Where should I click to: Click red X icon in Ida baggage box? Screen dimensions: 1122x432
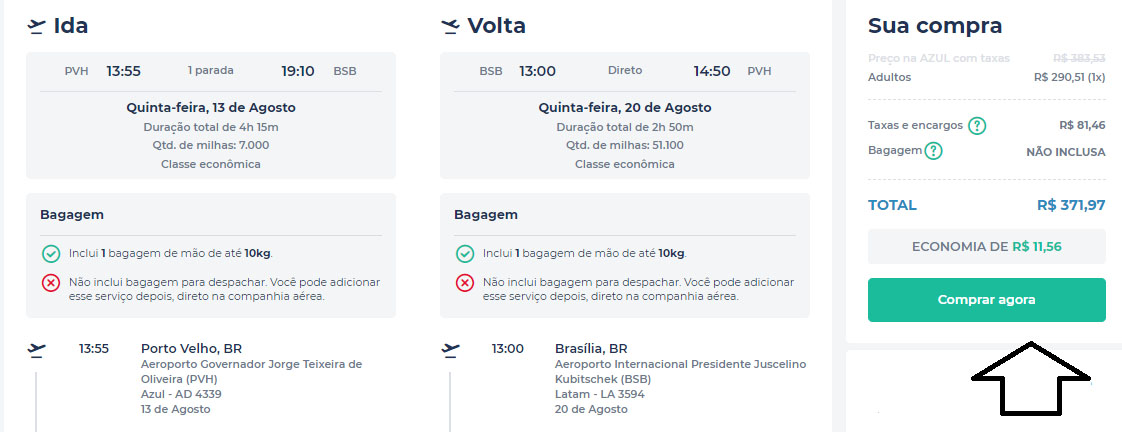click(x=51, y=283)
